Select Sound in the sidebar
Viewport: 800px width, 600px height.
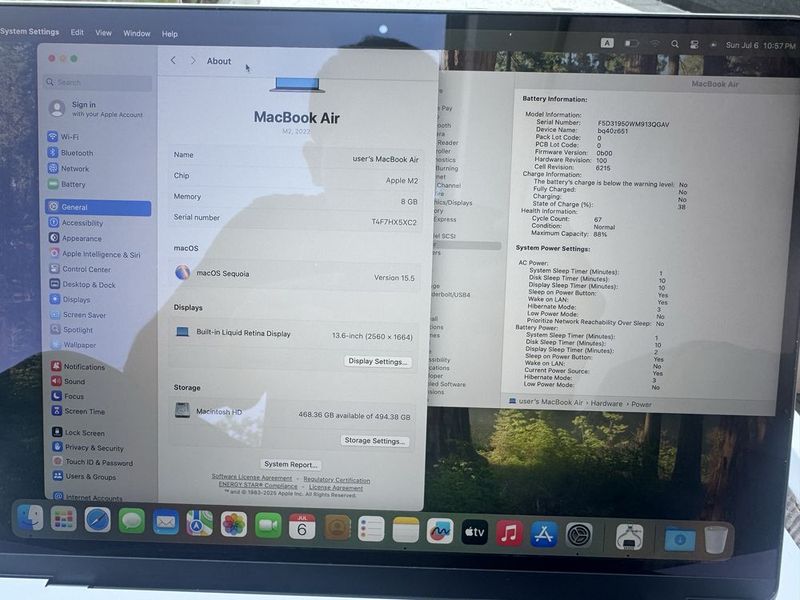pyautogui.click(x=68, y=381)
